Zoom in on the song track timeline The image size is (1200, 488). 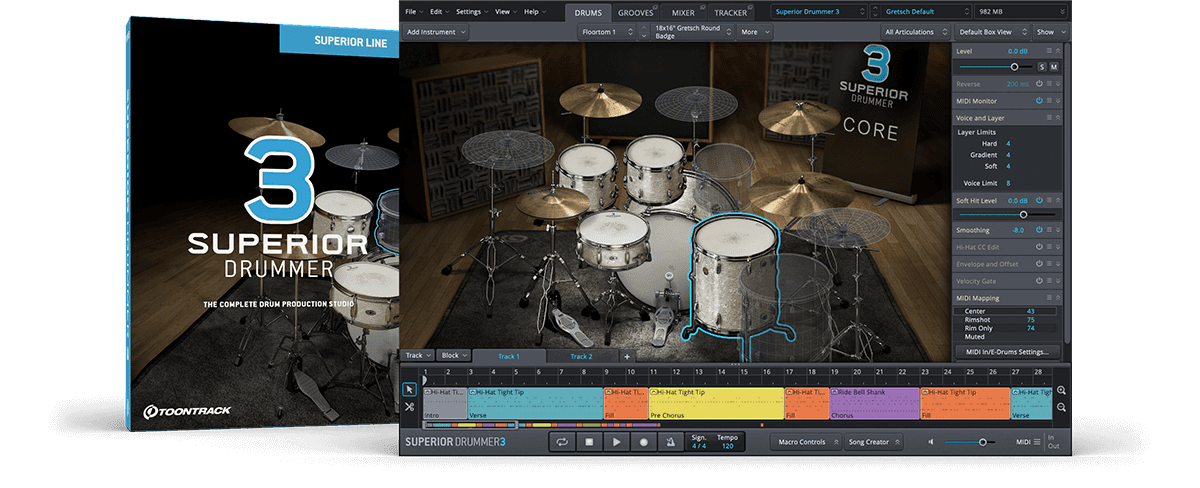pyautogui.click(x=1062, y=390)
